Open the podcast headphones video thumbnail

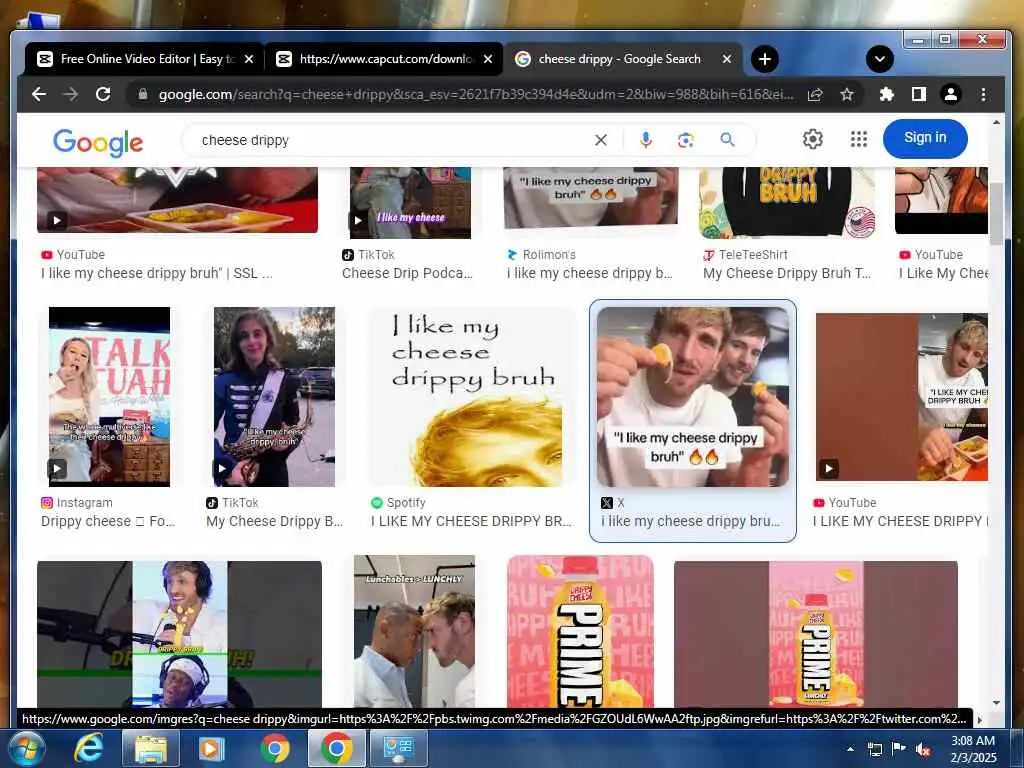pos(180,633)
